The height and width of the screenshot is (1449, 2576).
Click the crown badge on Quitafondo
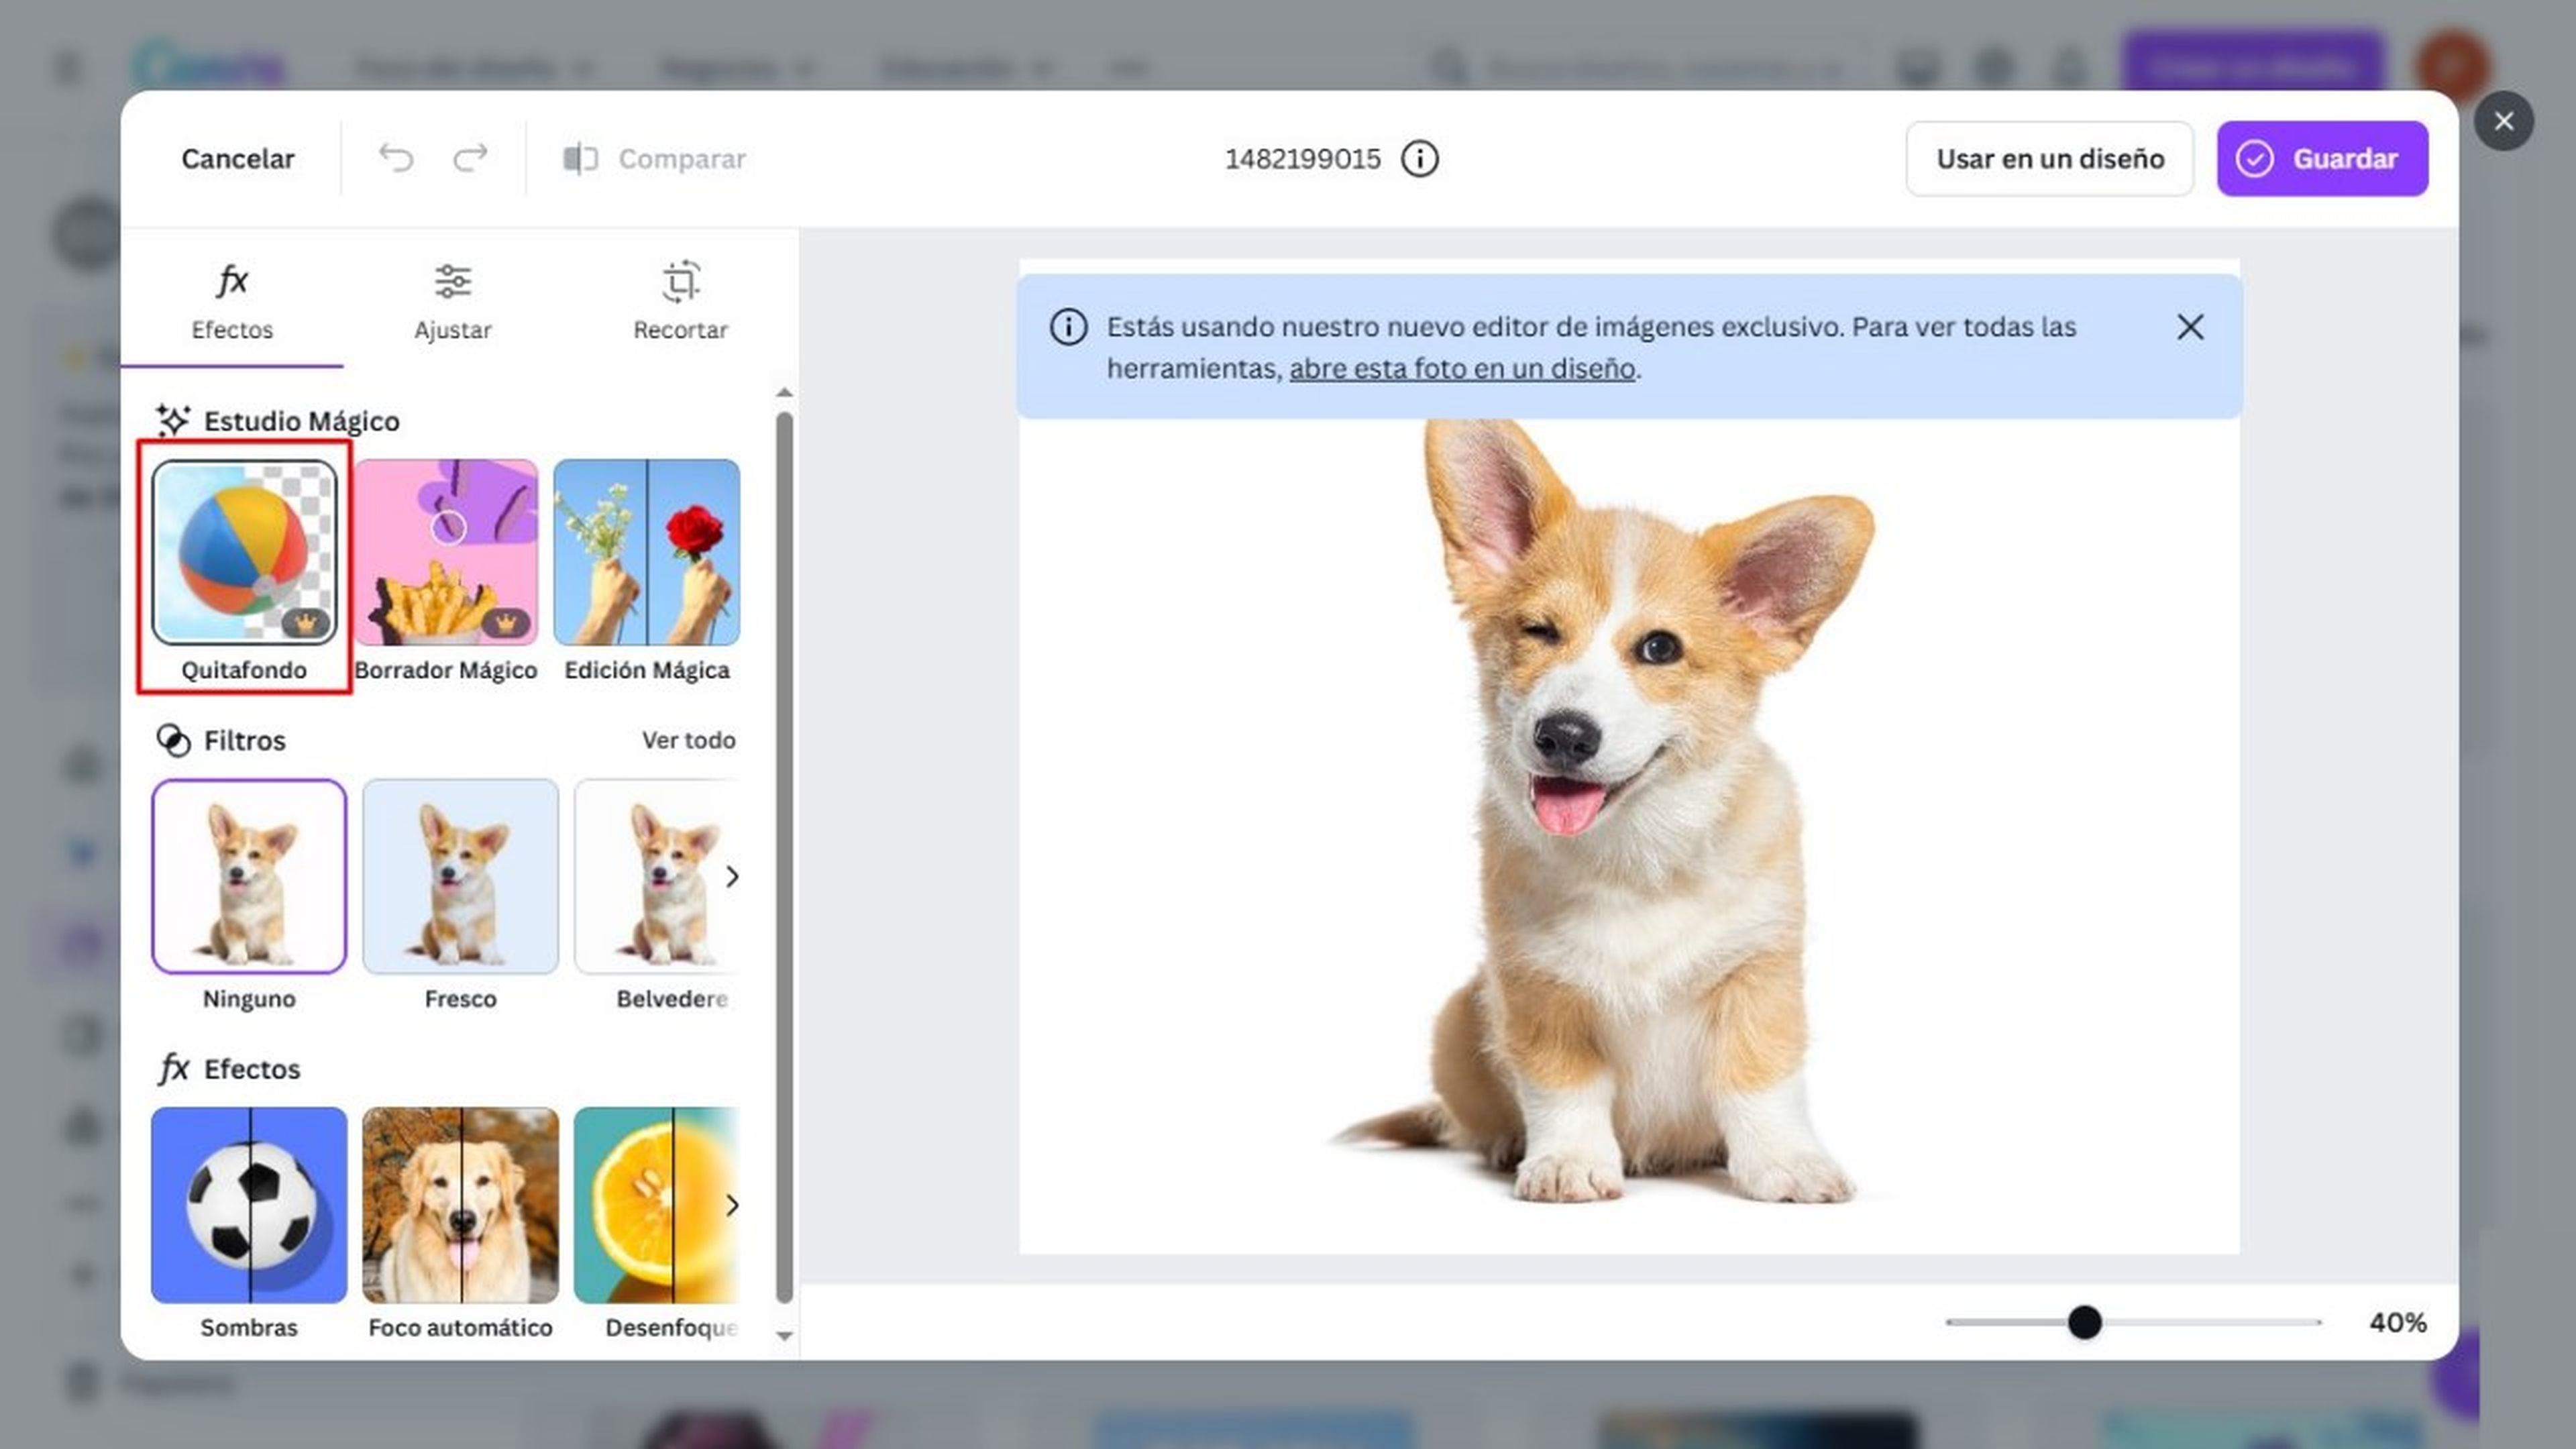[x=305, y=623]
